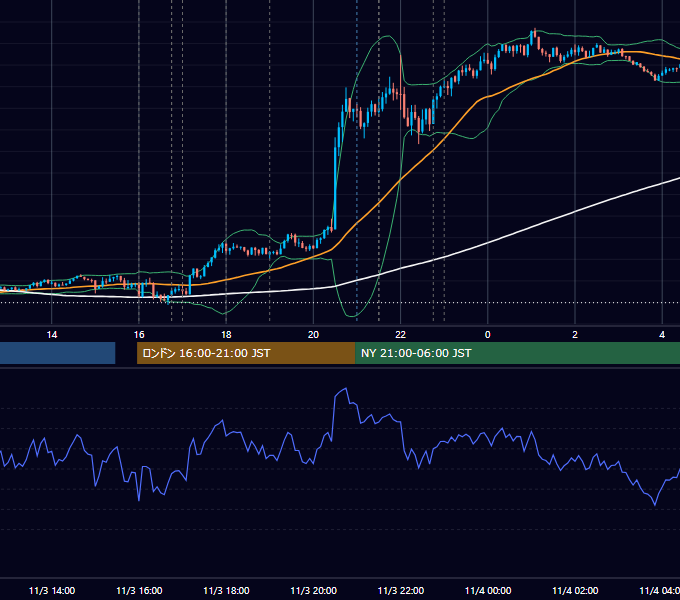Click the 11/3 22:00 timestamp label
The height and width of the screenshot is (600, 680).
401,590
